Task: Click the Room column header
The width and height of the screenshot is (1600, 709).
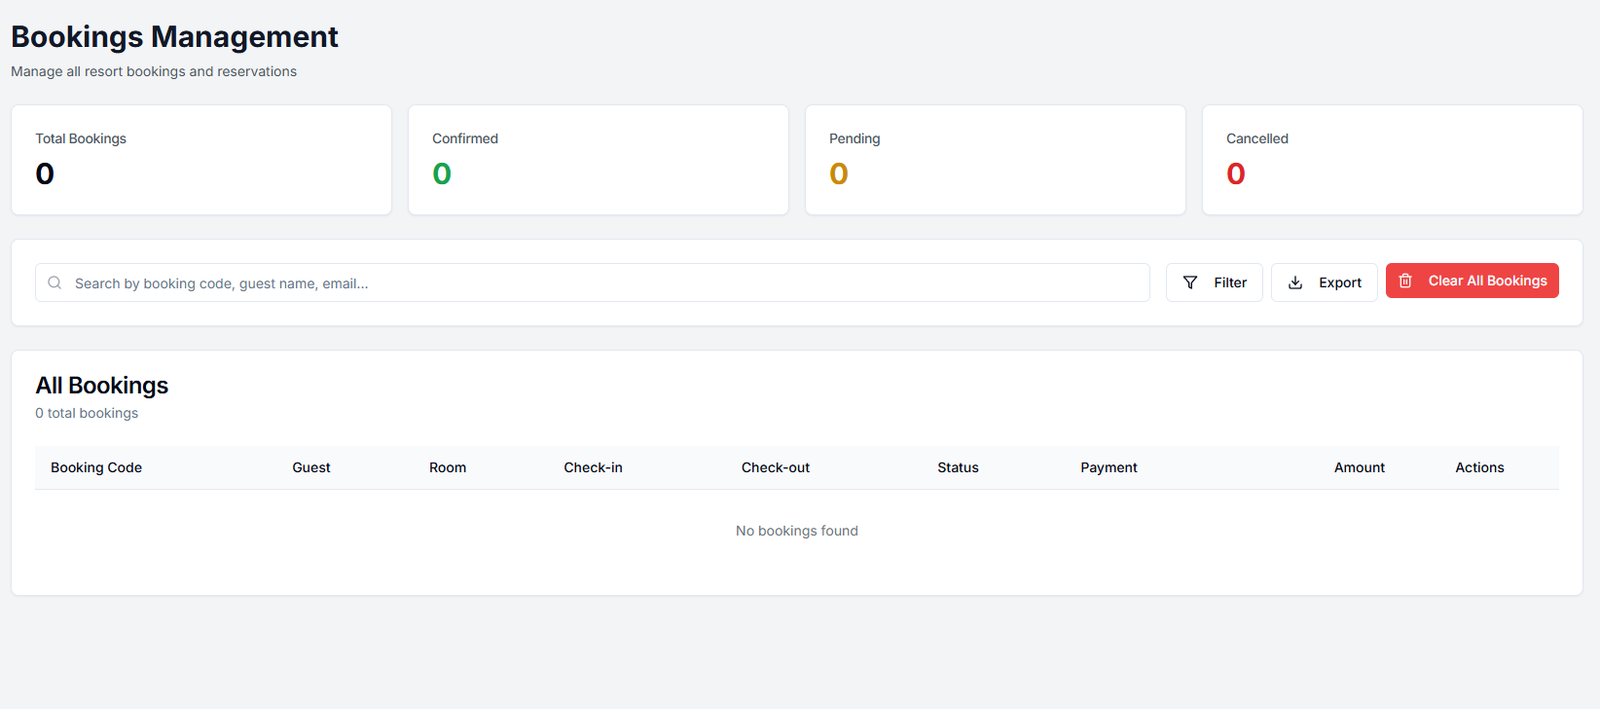Action: pyautogui.click(x=448, y=468)
